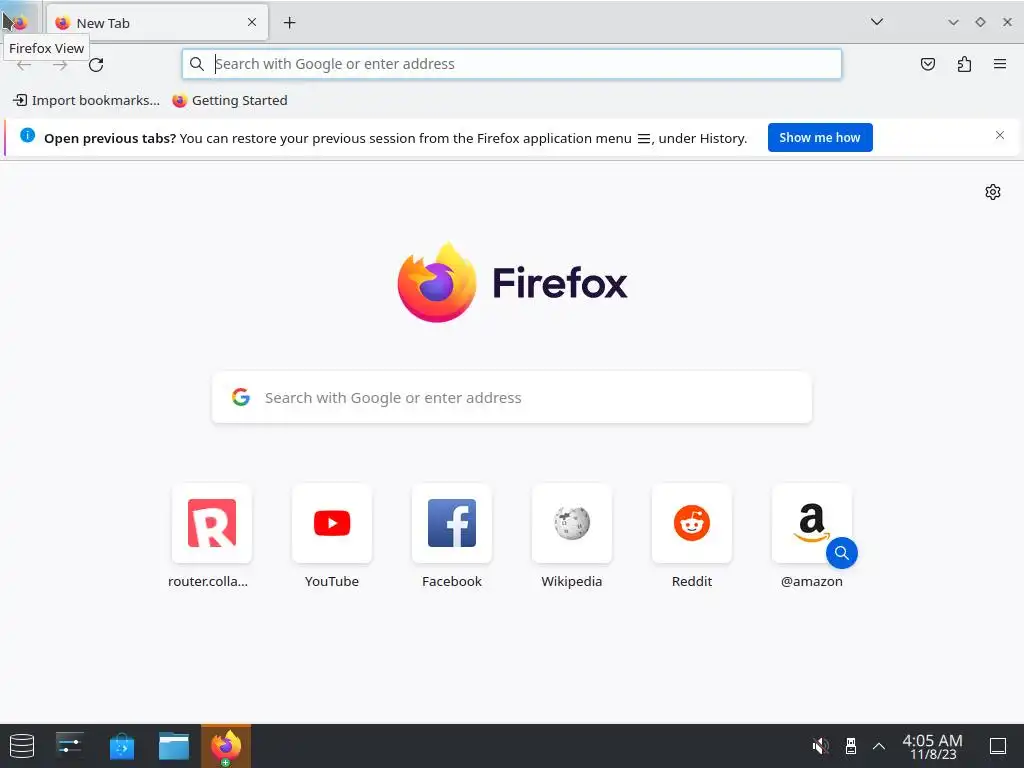Click the address bar search field
The width and height of the screenshot is (1024, 768).
click(511, 64)
